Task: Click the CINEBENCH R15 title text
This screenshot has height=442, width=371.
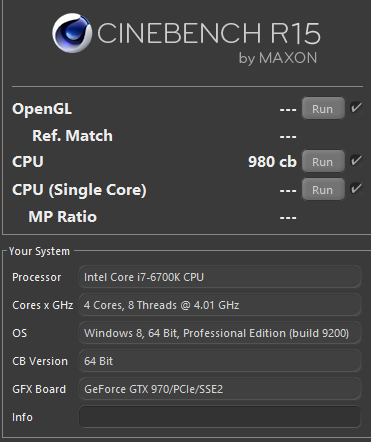Action: point(209,33)
